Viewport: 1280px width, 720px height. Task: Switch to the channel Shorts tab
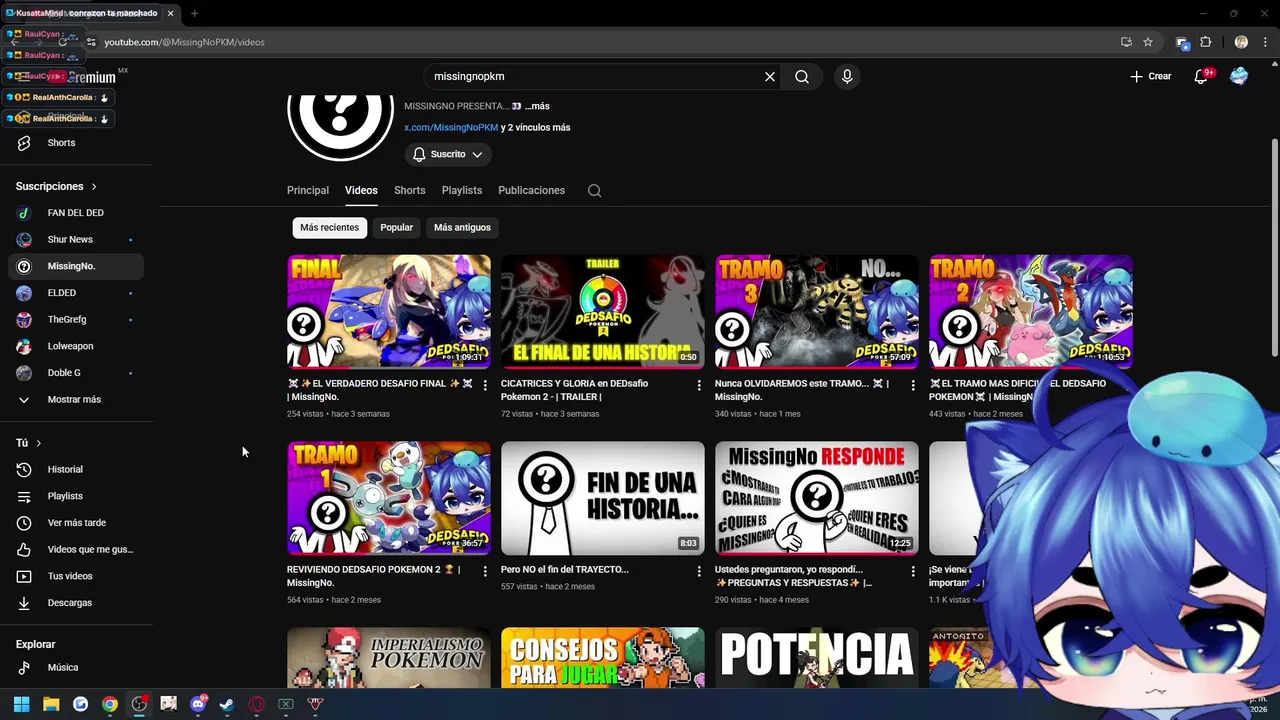(409, 190)
